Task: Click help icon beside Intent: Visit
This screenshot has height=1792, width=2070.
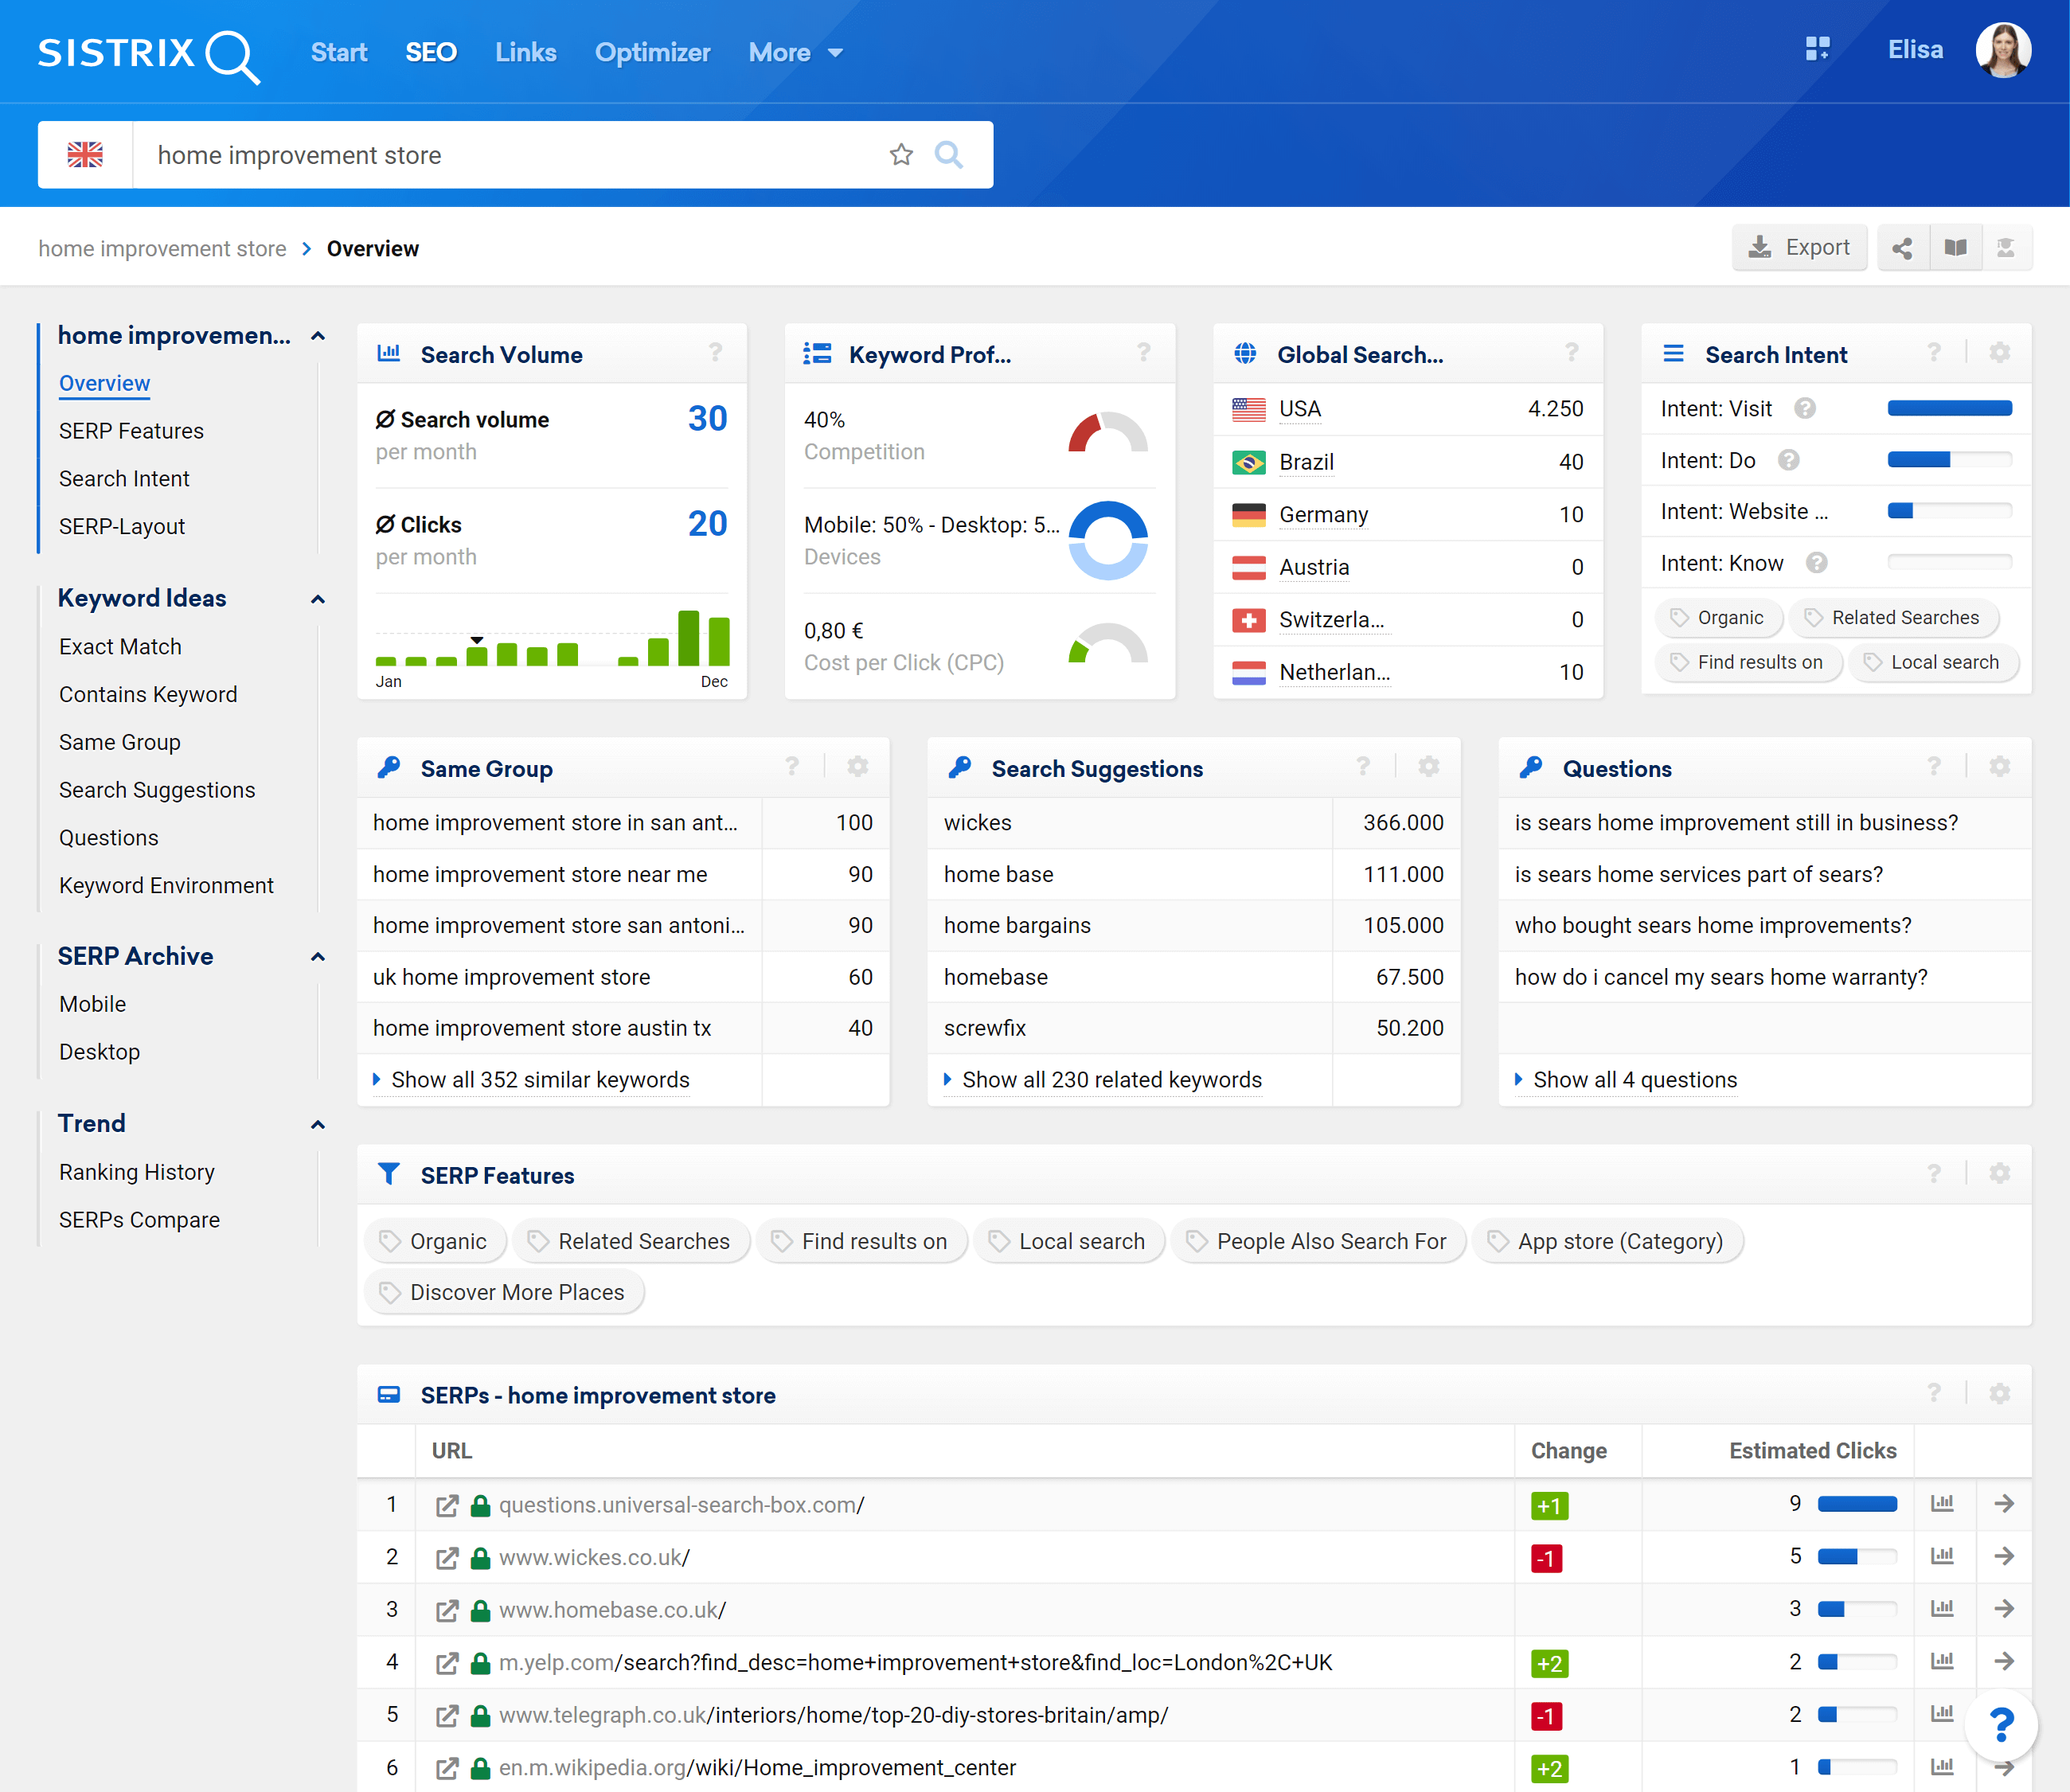Action: tap(1805, 409)
